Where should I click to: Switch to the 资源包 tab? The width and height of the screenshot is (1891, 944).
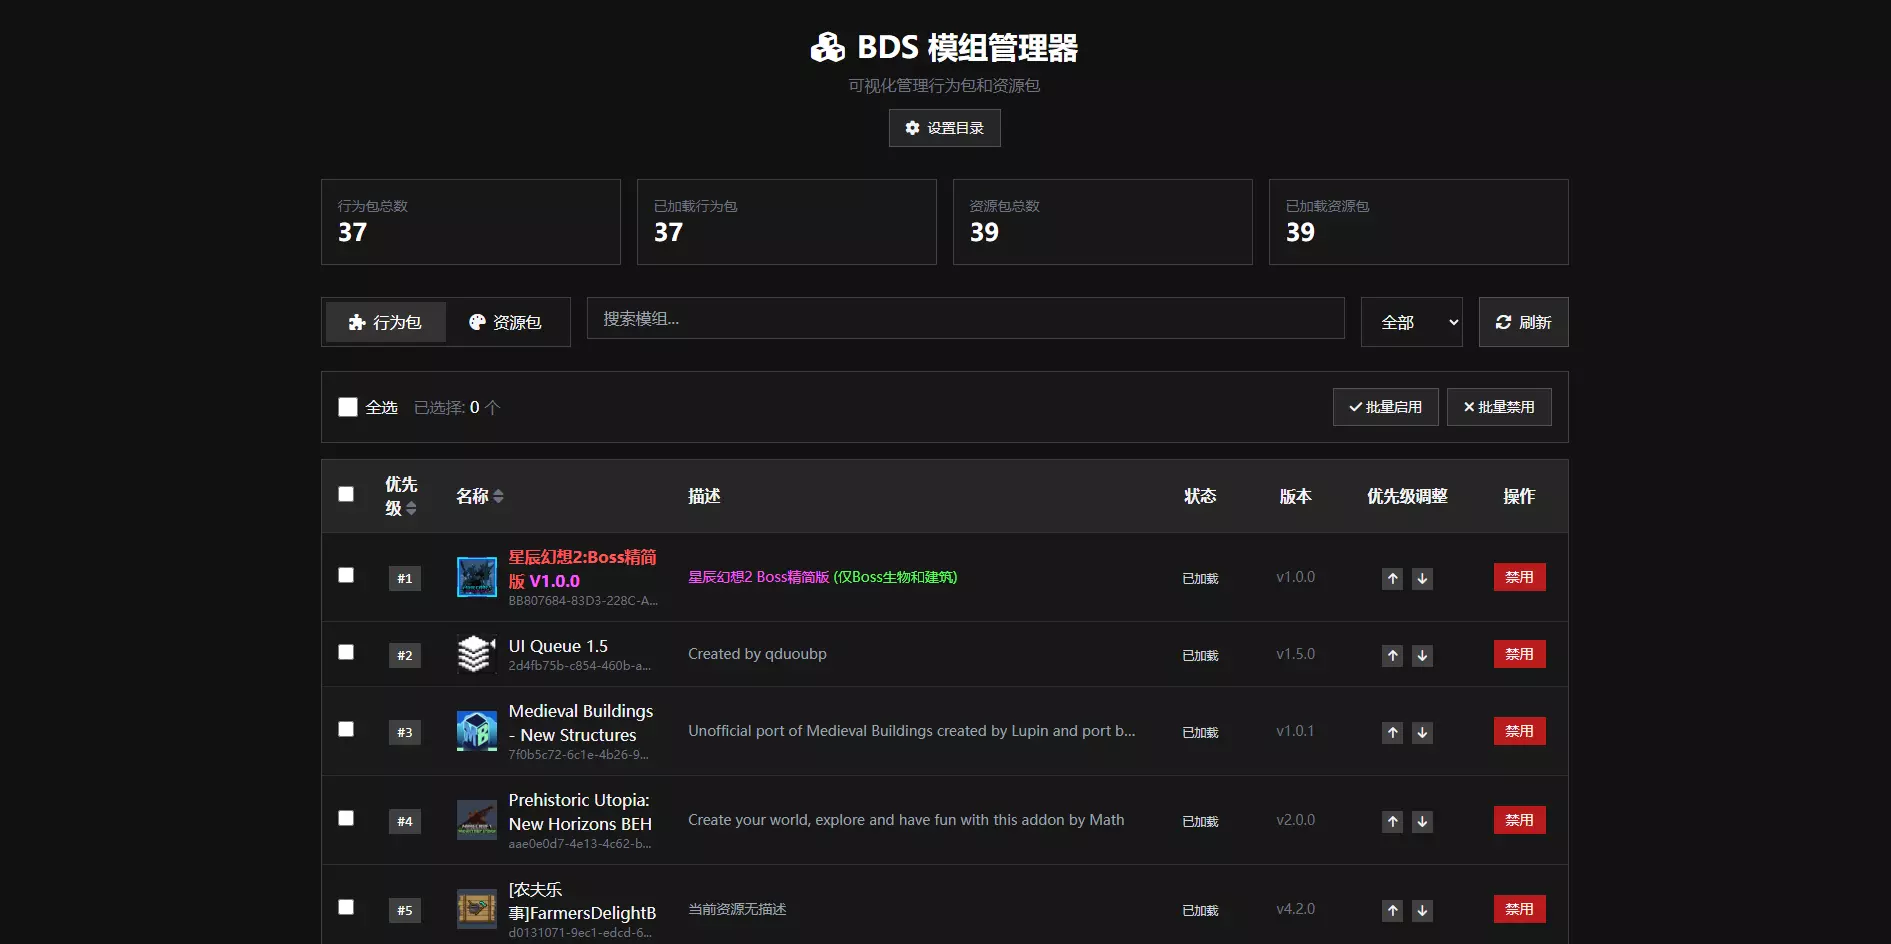point(506,322)
